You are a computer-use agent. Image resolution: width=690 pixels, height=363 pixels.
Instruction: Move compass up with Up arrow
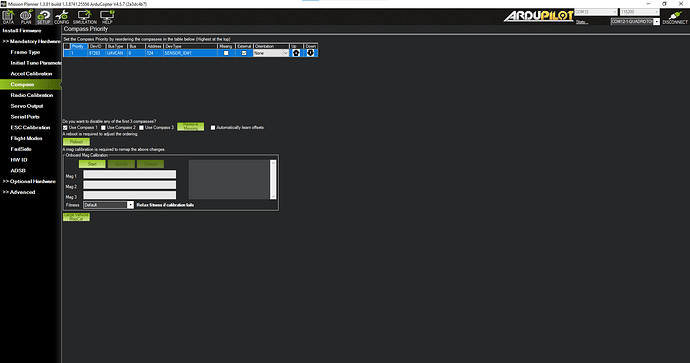[296, 53]
